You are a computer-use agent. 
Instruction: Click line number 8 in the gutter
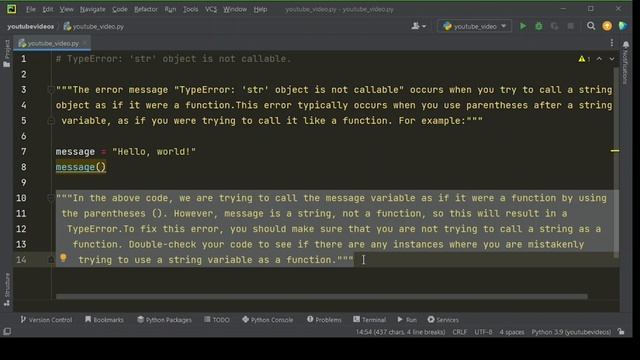[x=24, y=167]
